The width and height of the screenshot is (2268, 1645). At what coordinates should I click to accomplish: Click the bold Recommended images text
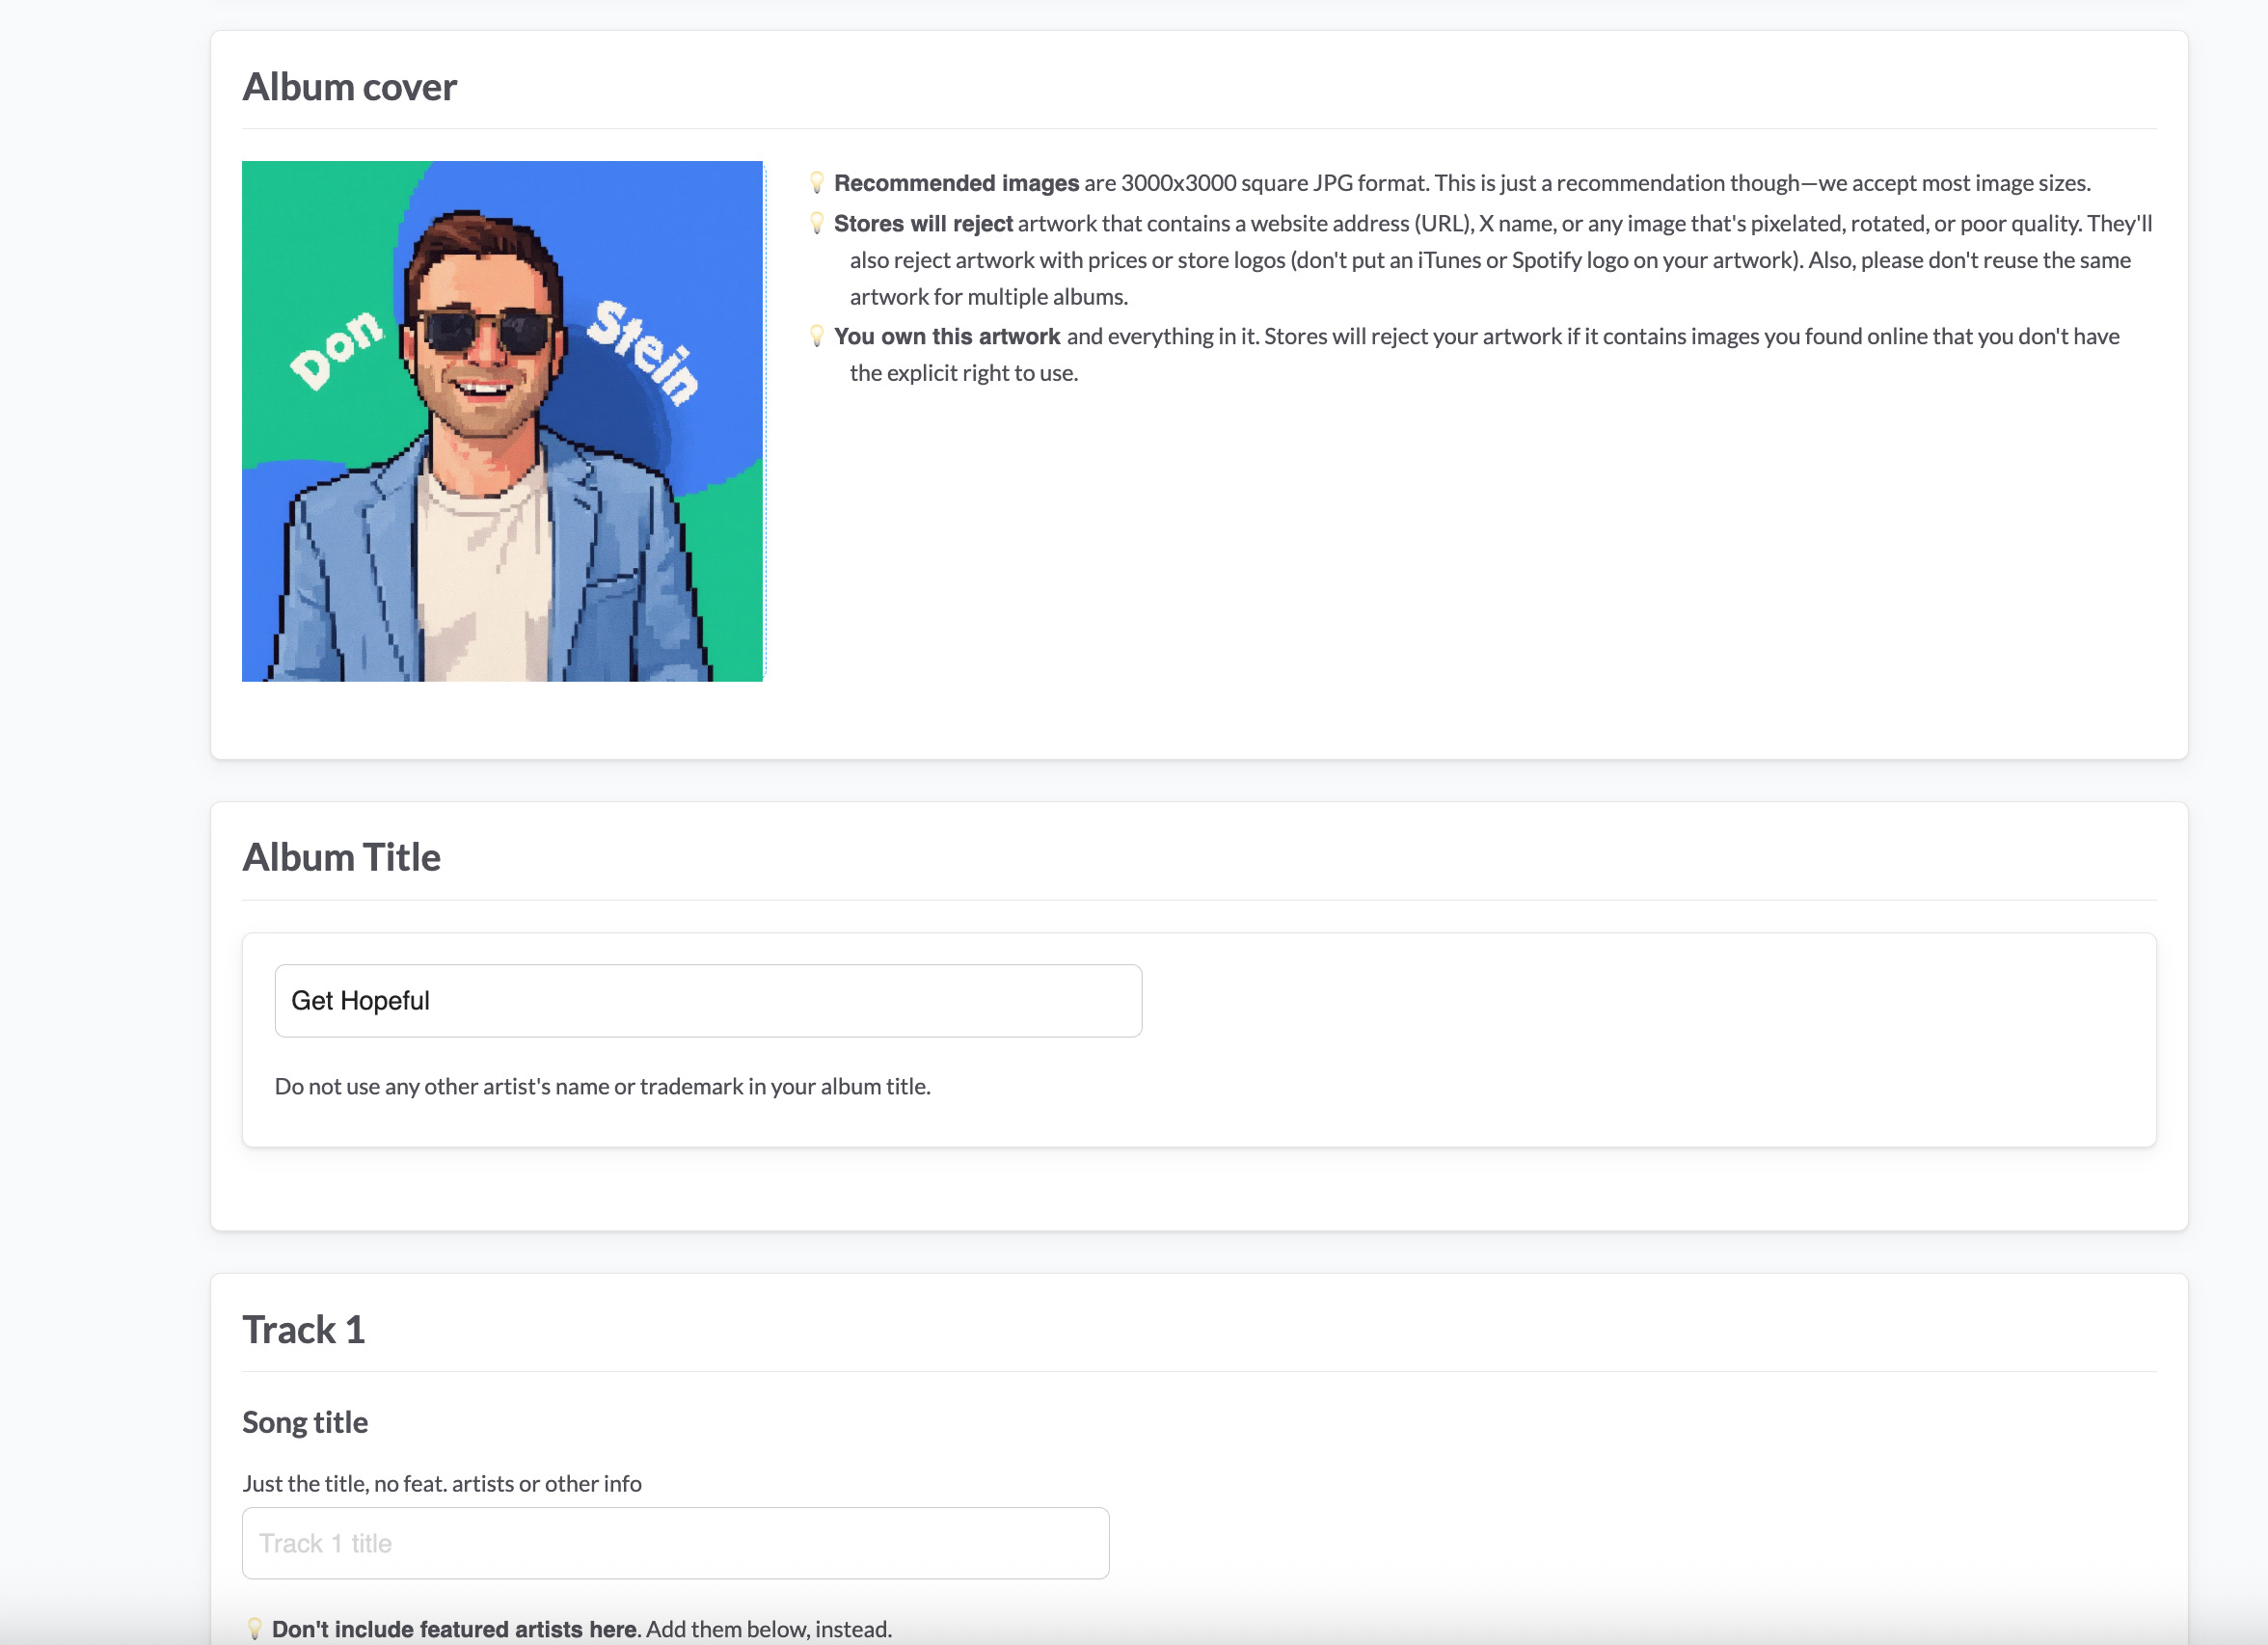click(x=956, y=183)
